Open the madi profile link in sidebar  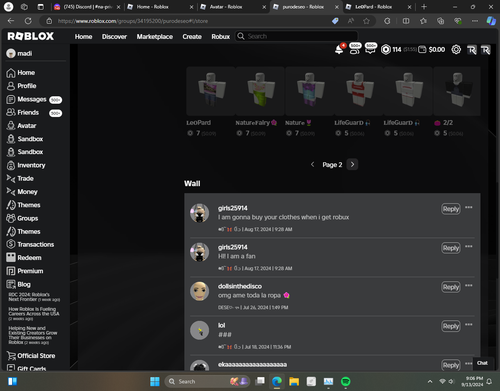click(x=19, y=53)
